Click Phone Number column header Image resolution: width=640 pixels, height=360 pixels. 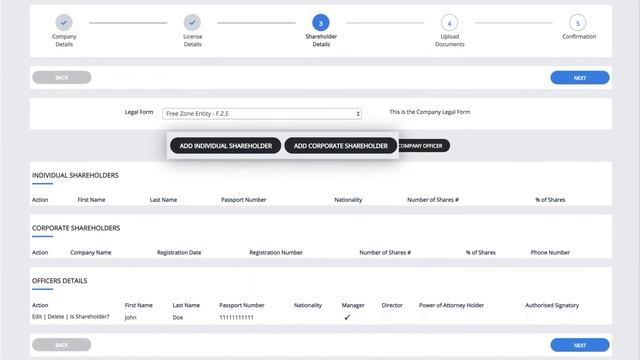550,252
